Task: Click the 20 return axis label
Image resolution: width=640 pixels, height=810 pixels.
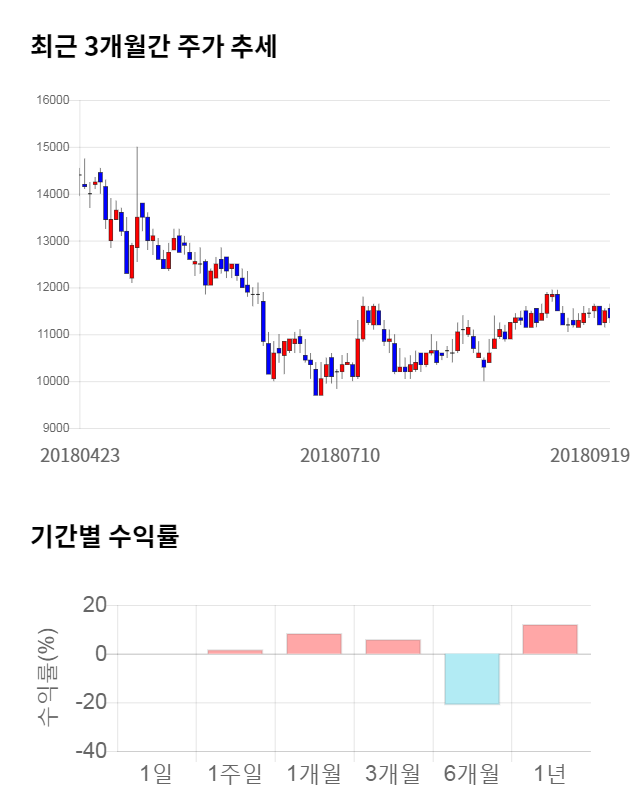Action: (95, 605)
